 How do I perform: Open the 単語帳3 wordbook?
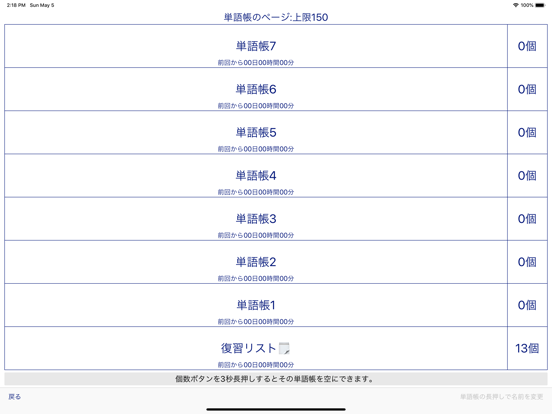click(x=256, y=219)
